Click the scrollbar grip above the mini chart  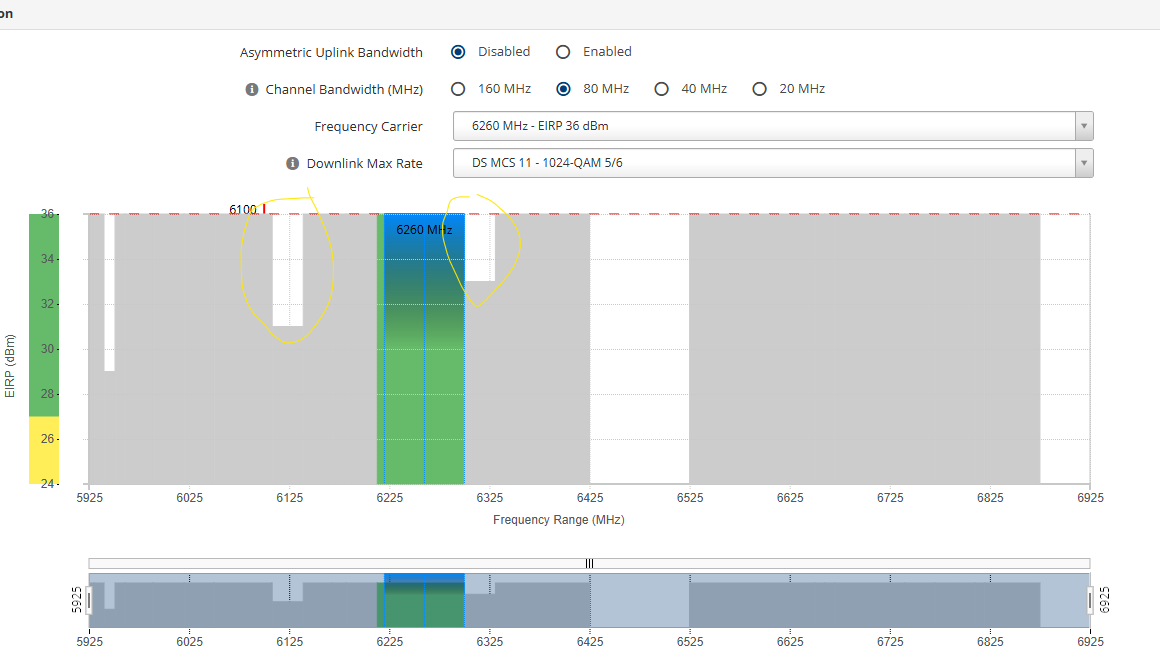(589, 564)
